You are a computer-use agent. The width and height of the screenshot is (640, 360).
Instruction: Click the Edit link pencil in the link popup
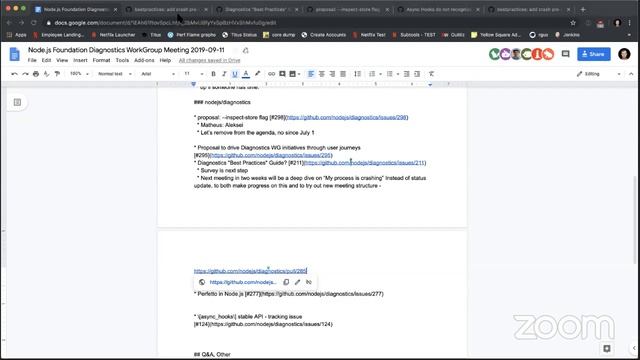(297, 282)
